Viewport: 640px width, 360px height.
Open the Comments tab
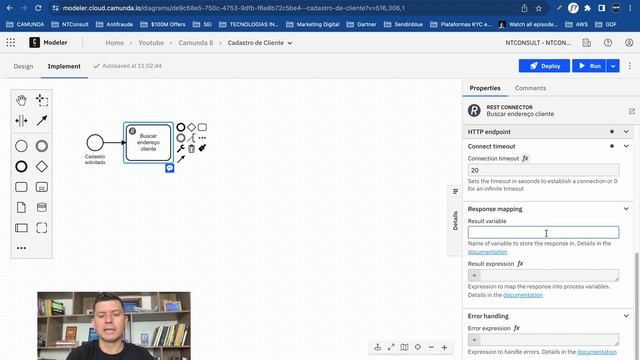[x=530, y=88]
